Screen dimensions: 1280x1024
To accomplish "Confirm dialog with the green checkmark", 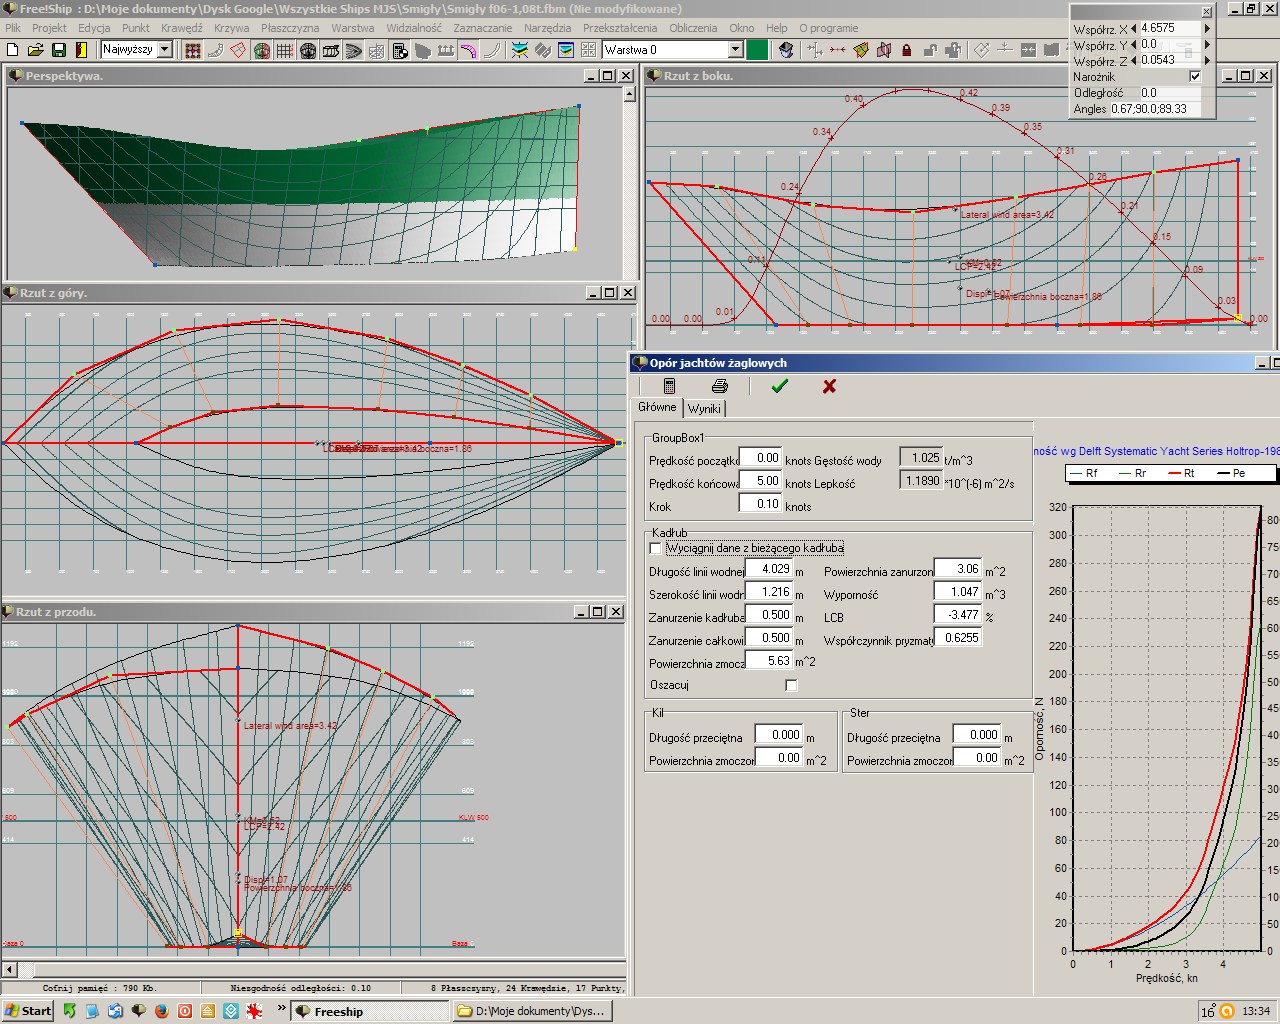I will pos(780,386).
